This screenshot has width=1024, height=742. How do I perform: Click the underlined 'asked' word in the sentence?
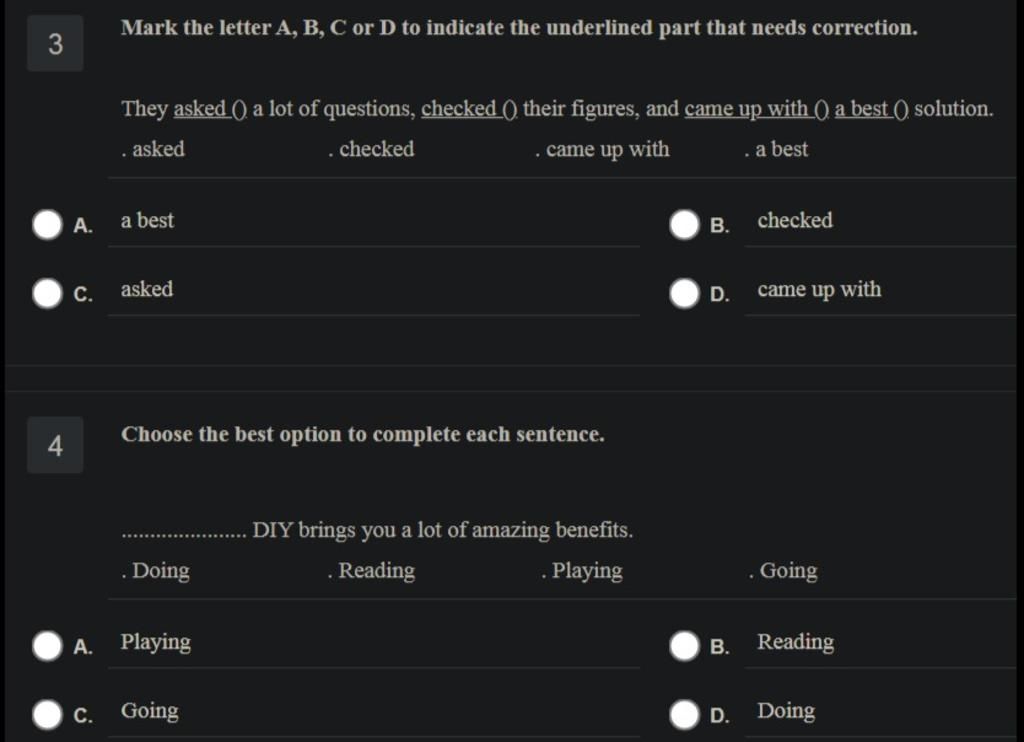pos(200,108)
